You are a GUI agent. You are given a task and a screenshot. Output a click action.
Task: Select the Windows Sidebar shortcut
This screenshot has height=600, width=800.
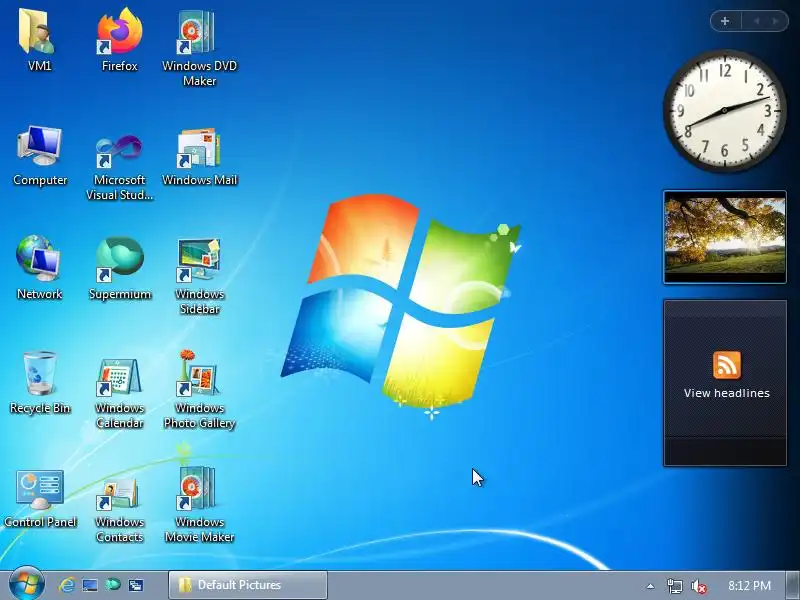(x=199, y=277)
